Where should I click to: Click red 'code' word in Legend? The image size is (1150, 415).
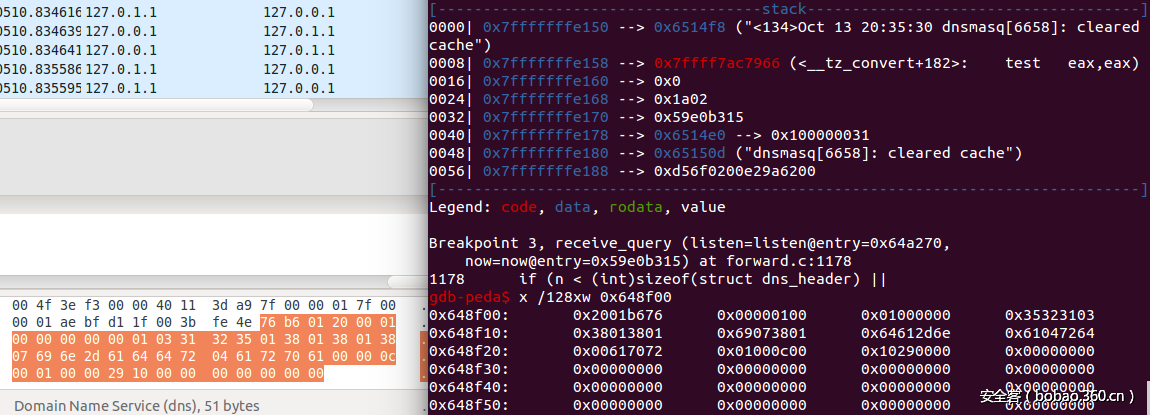pos(519,208)
